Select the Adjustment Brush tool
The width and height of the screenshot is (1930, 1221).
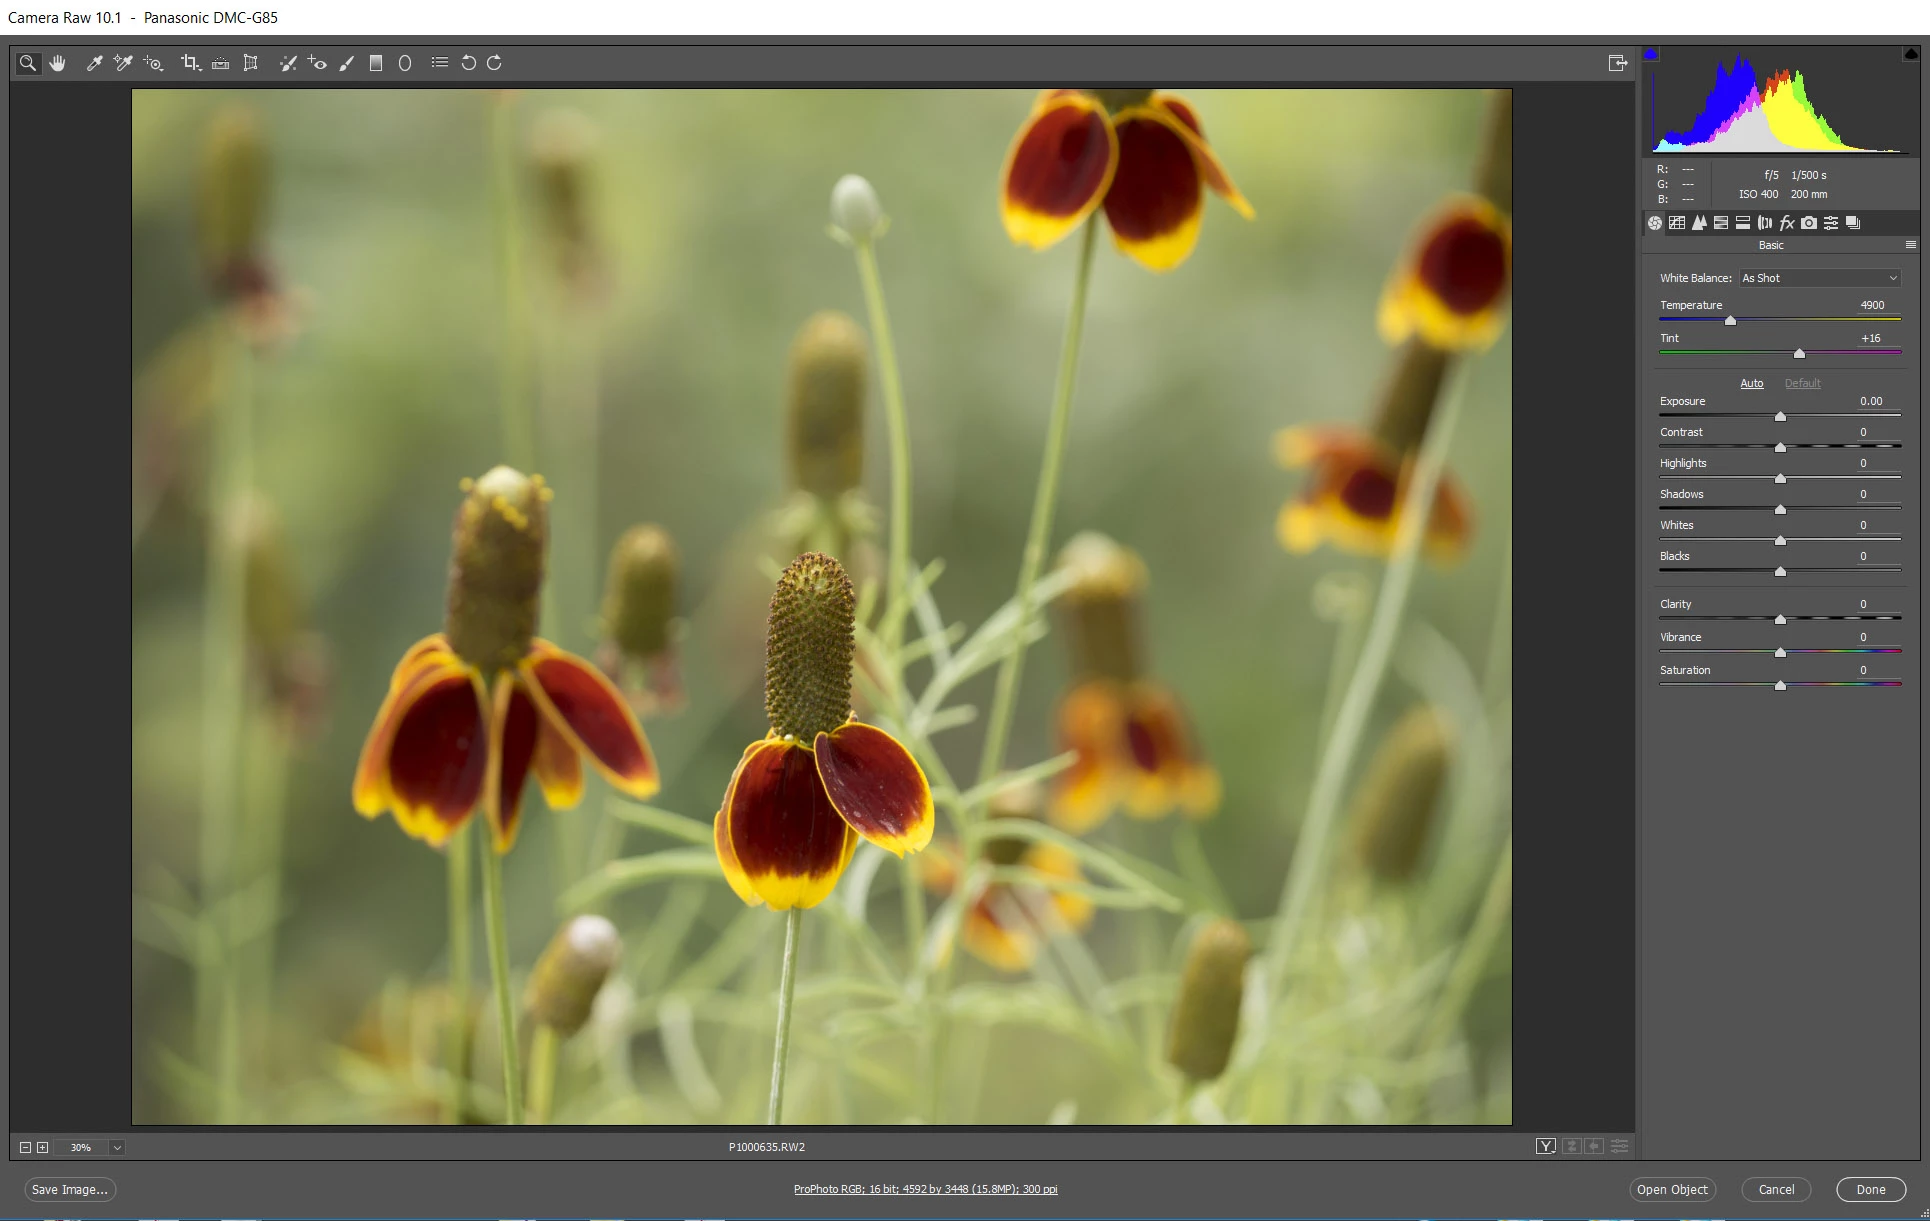347,63
